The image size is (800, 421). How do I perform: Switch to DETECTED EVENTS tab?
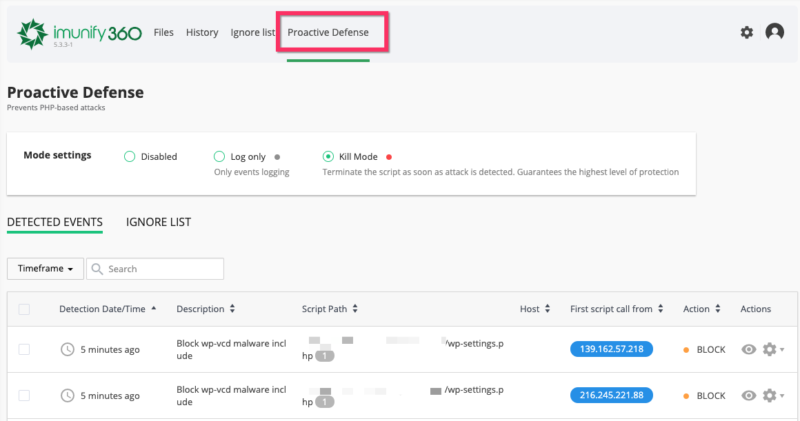55,222
